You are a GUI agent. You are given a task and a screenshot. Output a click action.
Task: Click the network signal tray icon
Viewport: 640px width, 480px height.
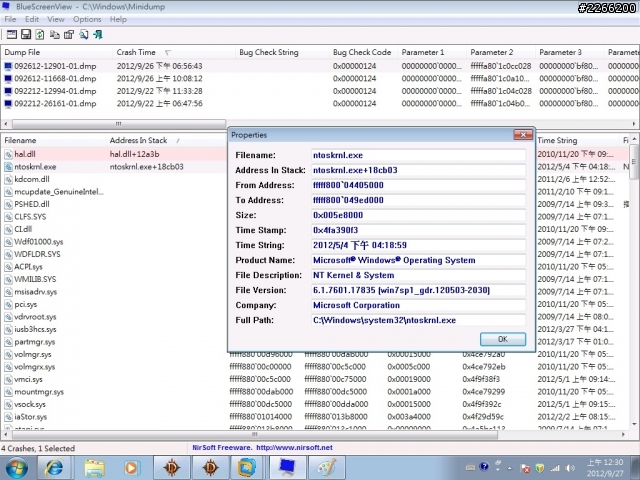click(x=555, y=468)
